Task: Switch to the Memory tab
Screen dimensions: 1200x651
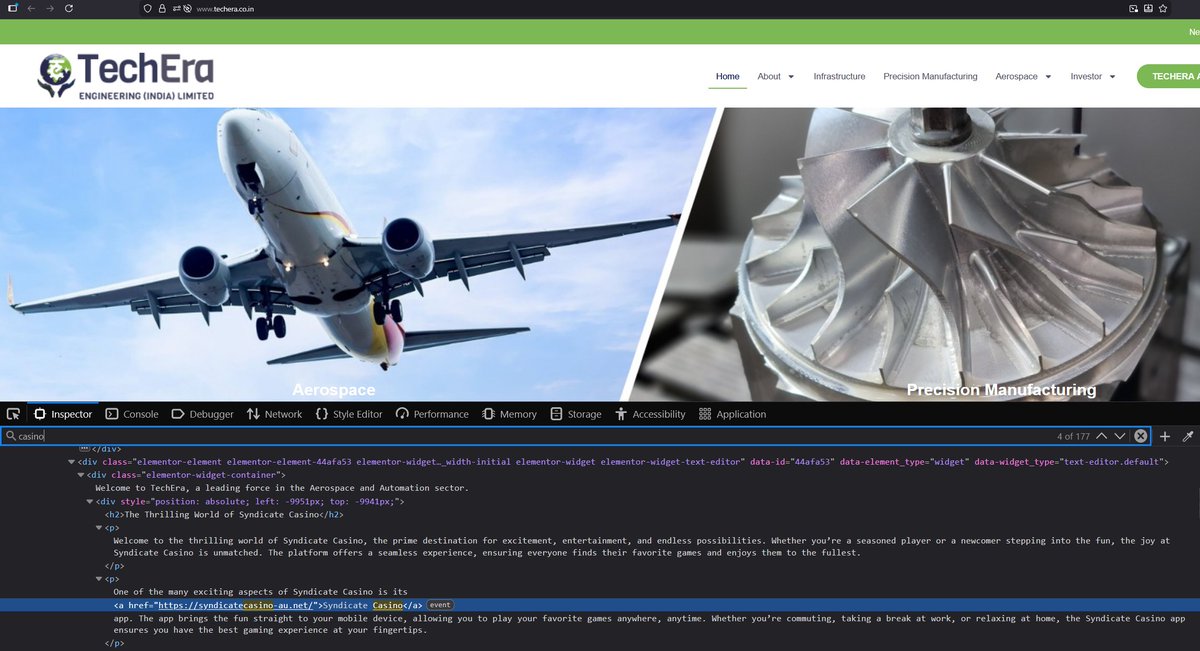Action: click(509, 414)
